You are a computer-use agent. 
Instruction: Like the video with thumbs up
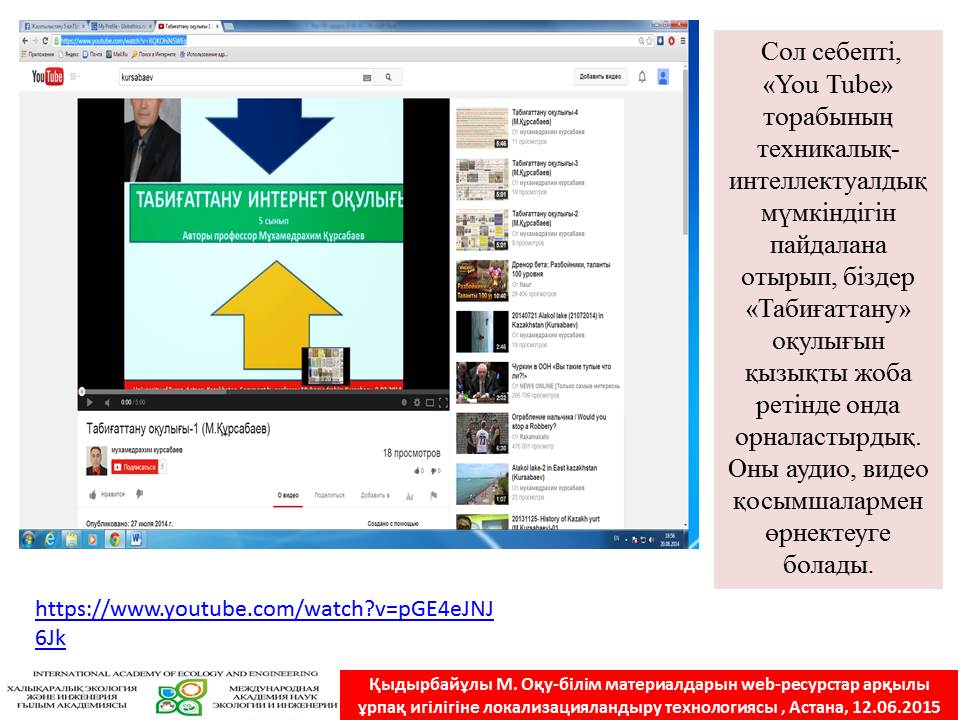pyautogui.click(x=93, y=494)
